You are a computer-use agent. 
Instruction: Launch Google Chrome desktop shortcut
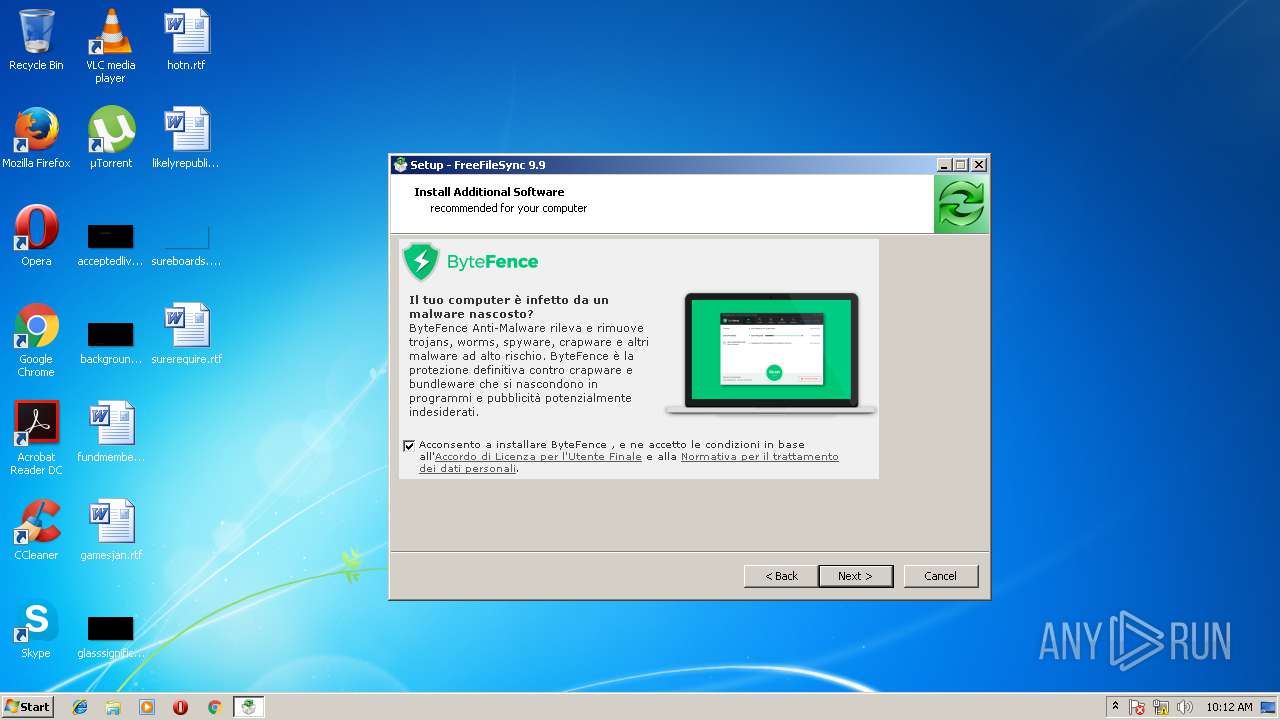36,340
